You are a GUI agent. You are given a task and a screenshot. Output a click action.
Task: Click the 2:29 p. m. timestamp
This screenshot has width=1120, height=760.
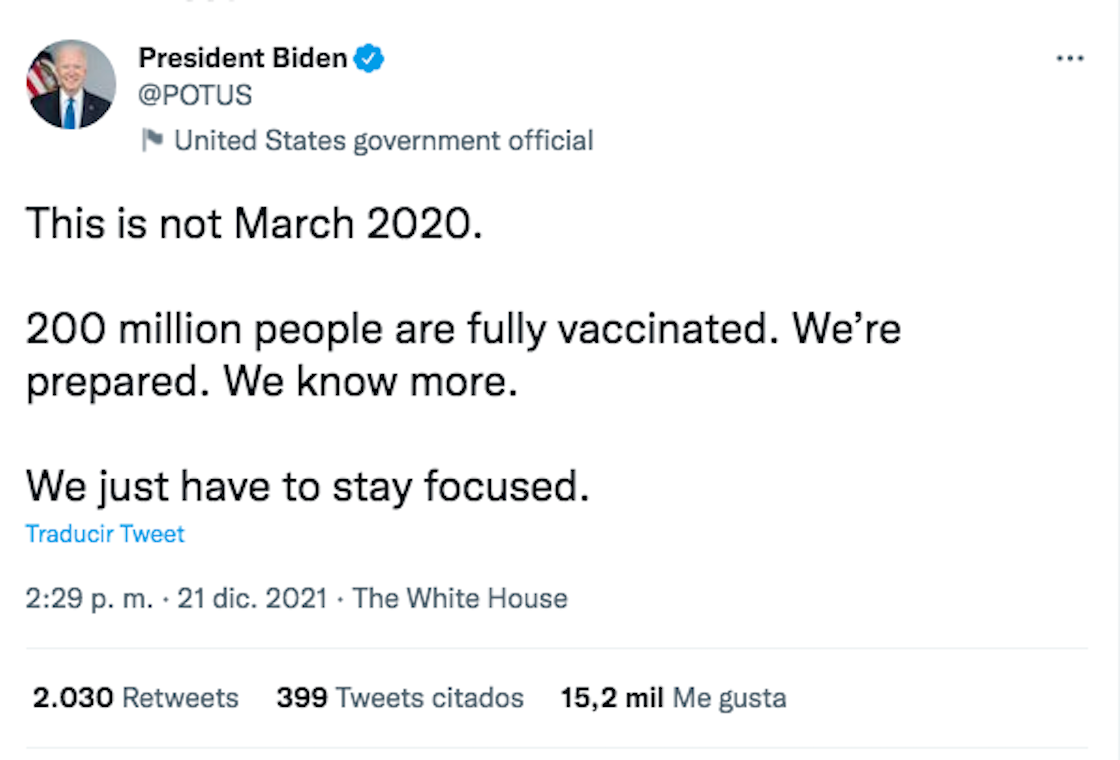(89, 599)
